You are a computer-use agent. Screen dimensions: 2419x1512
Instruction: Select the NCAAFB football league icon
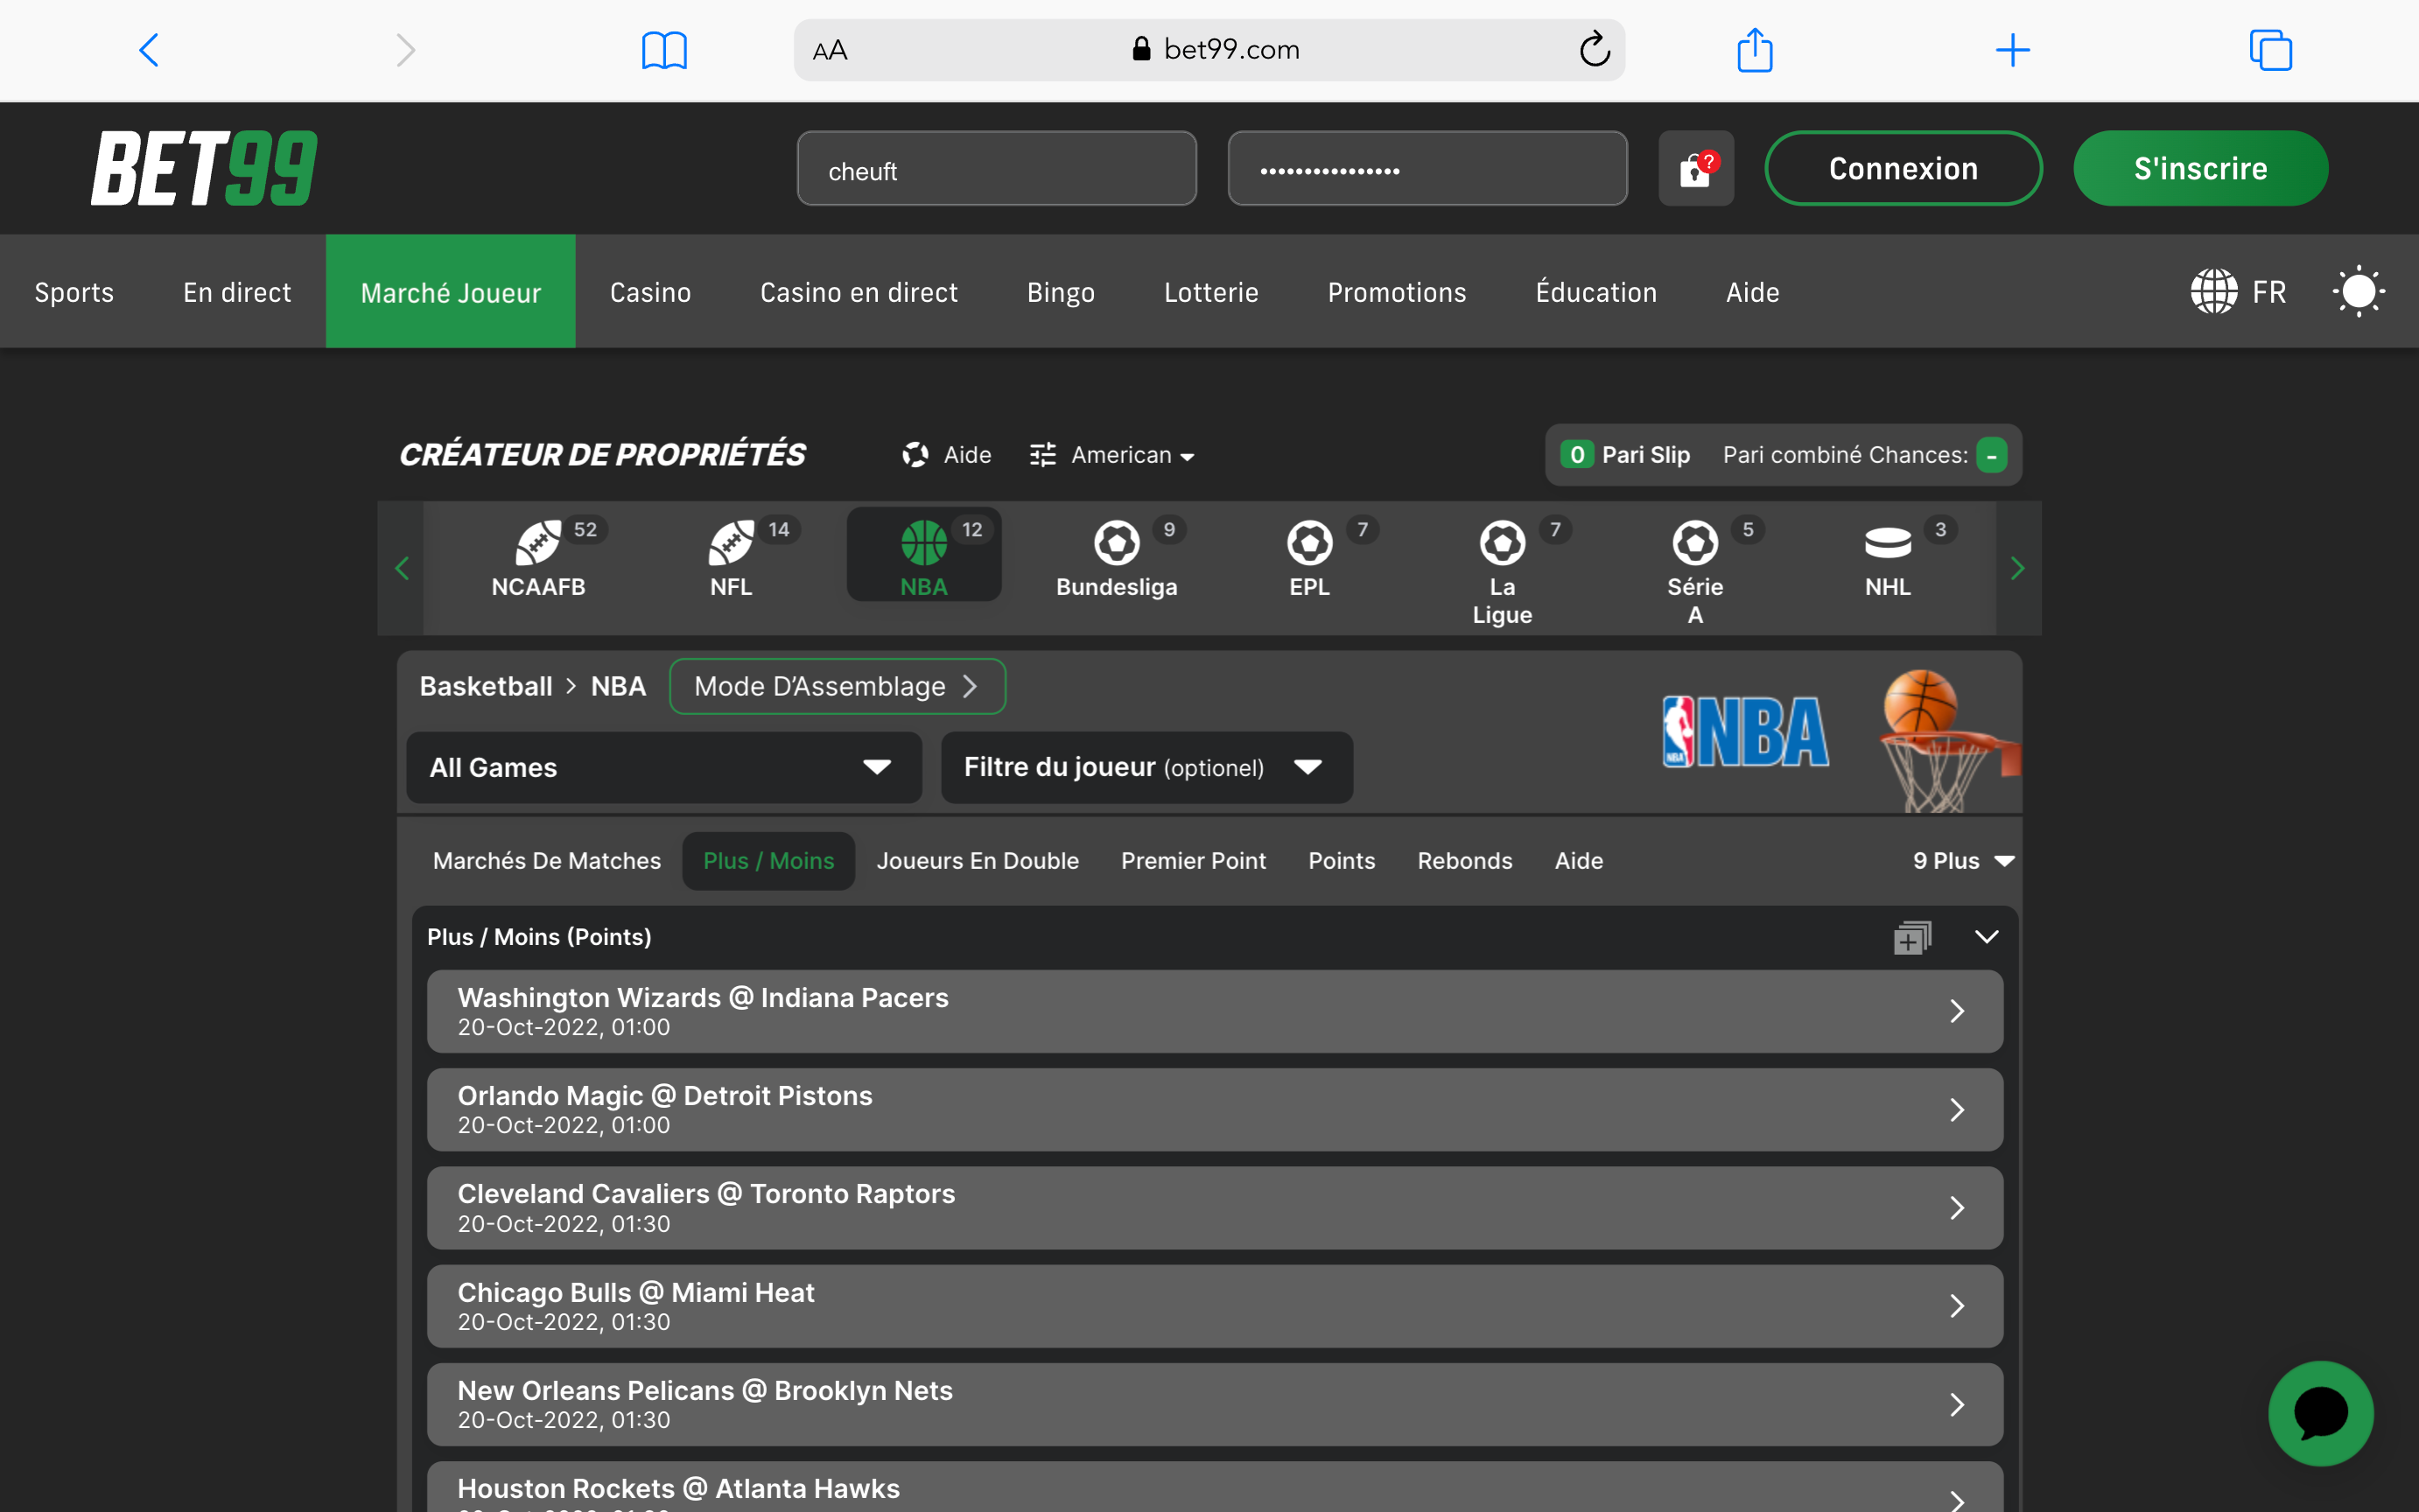(538, 543)
